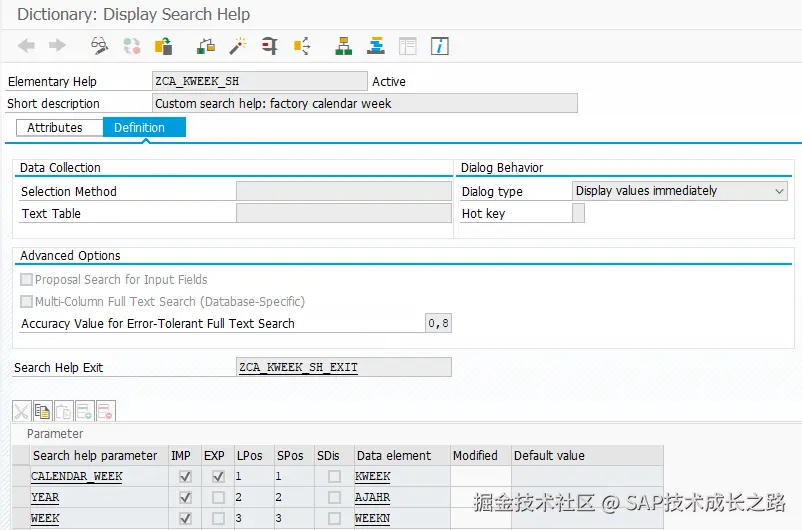Click the Delete Row icon above Parameter table
Screen dimensions: 802x530
[x=105, y=411]
